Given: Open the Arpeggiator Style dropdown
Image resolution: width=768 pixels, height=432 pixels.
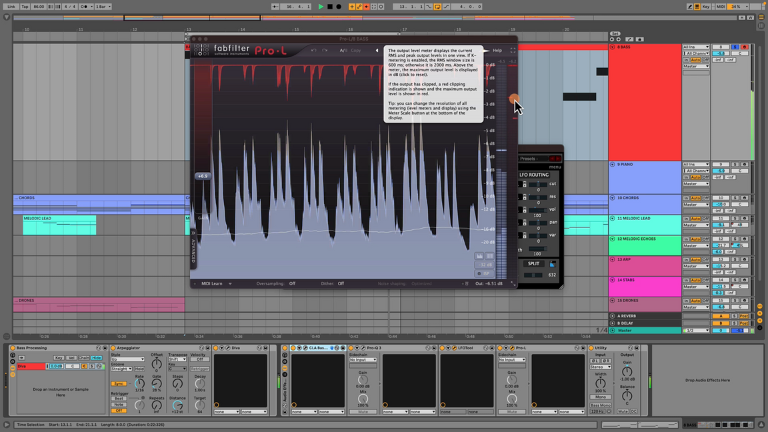Looking at the screenshot, I should click(127, 360).
